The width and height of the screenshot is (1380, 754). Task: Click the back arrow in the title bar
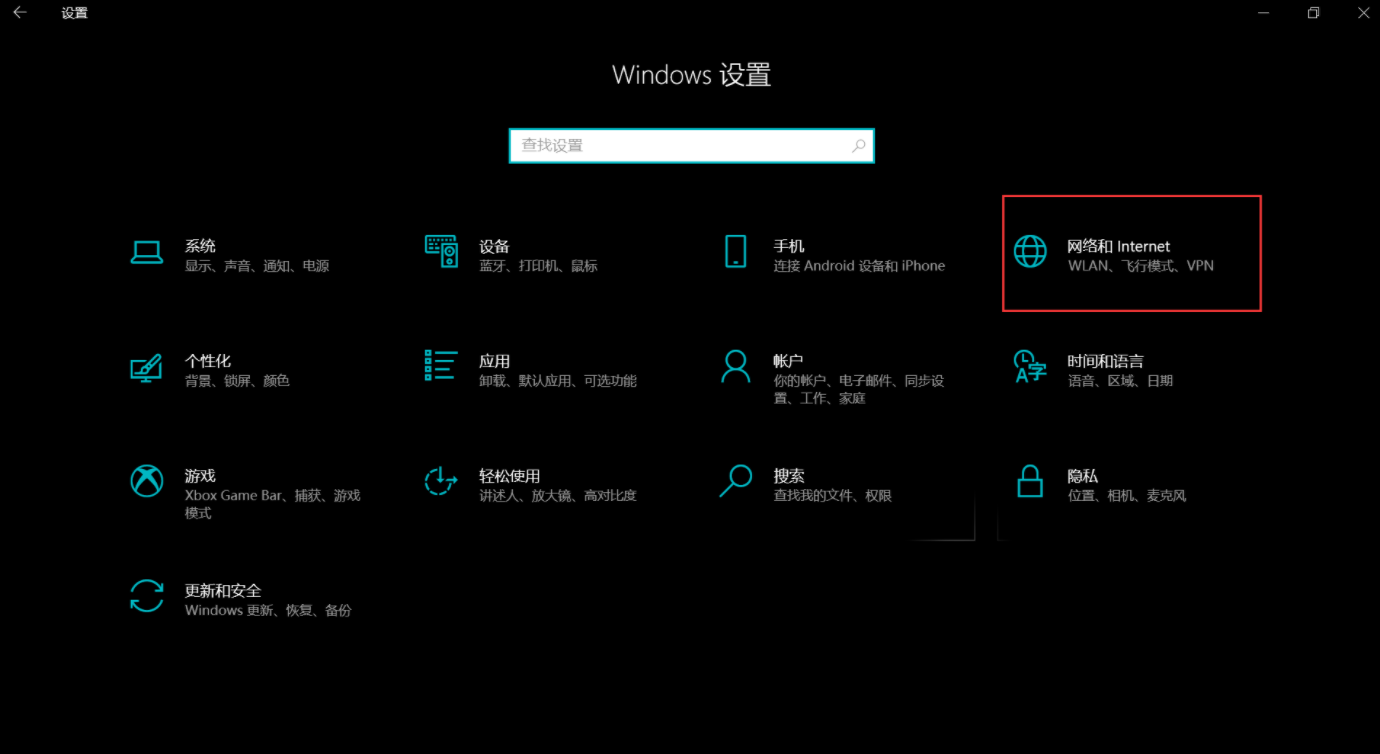pyautogui.click(x=19, y=13)
